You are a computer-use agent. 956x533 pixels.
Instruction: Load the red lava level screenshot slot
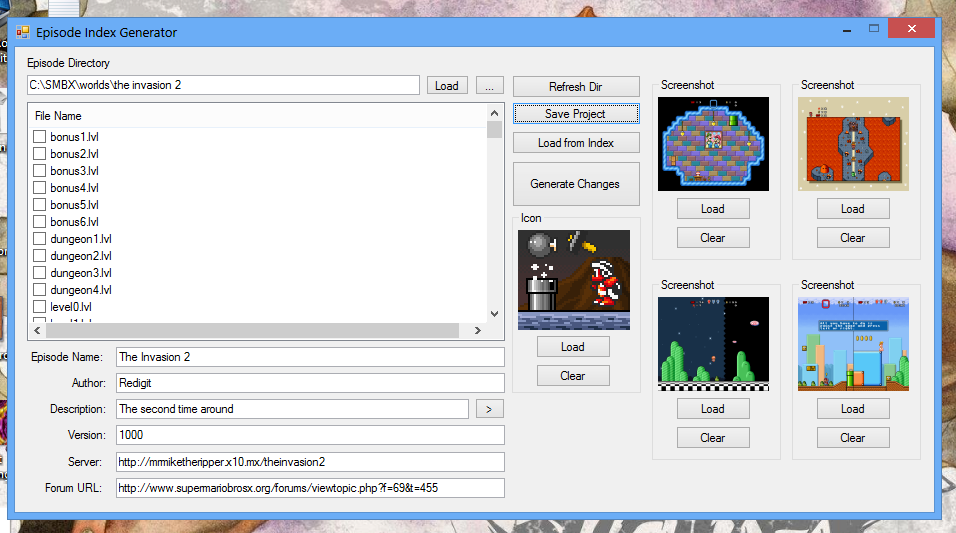pyautogui.click(x=853, y=209)
